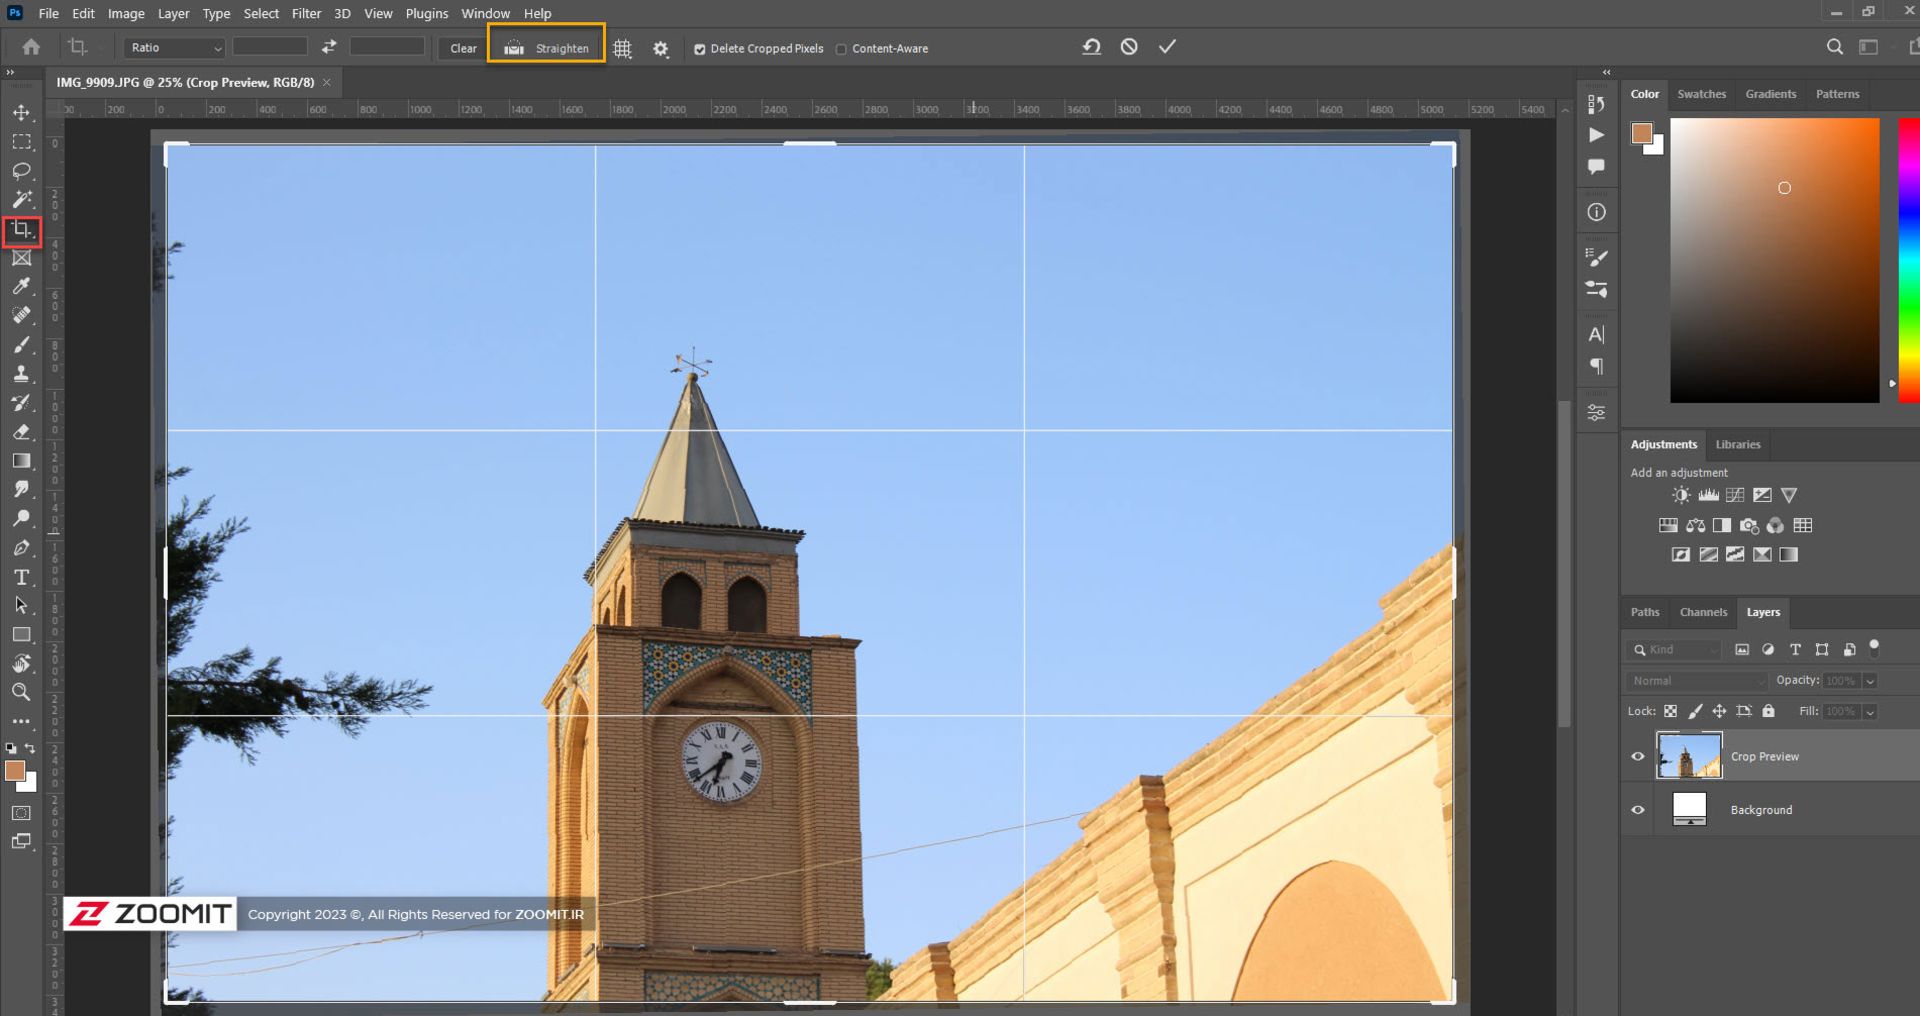
Task: Cancel the crop operation icon
Action: pos(1129,47)
